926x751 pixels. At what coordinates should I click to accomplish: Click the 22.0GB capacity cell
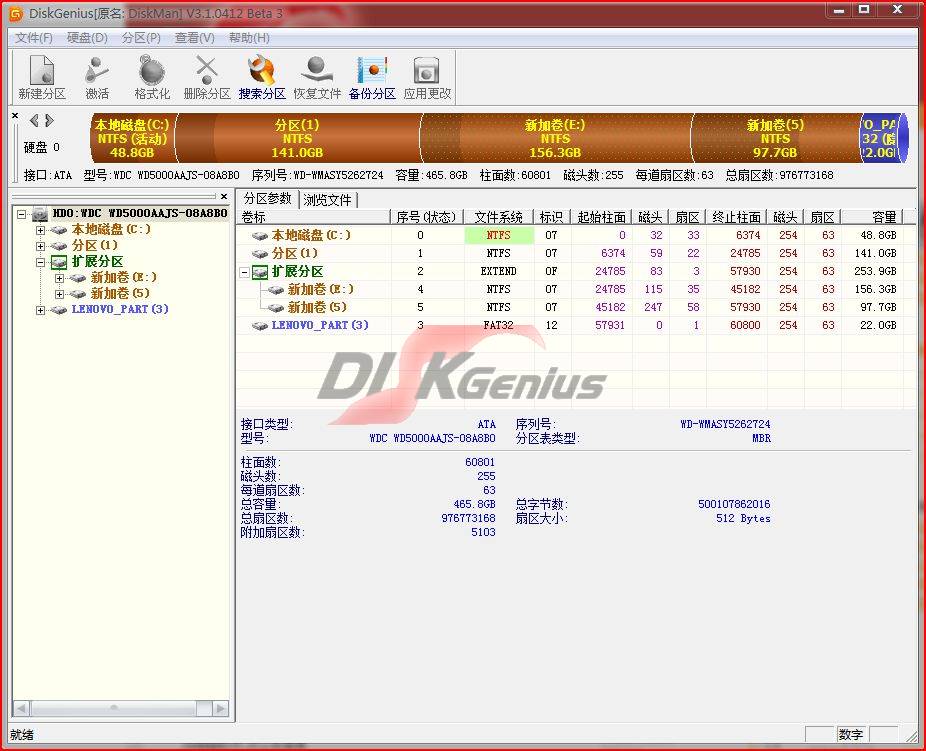pos(878,325)
